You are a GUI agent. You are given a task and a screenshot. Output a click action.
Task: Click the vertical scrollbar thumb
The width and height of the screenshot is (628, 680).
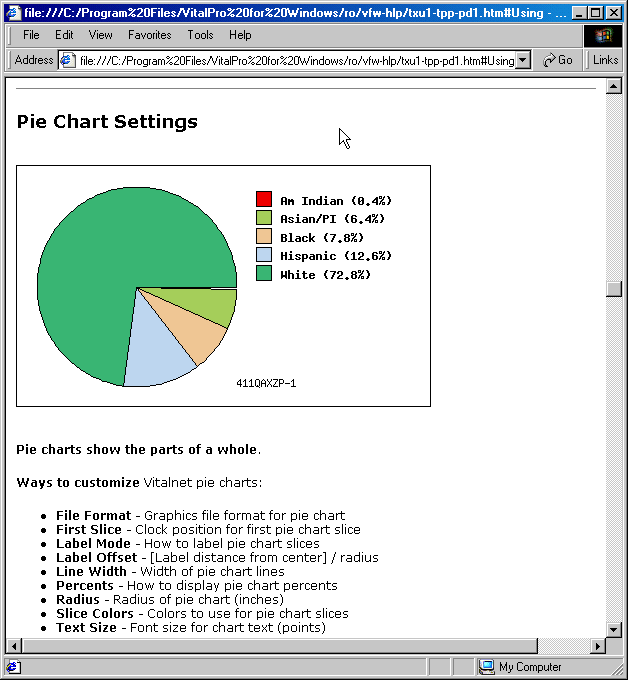coord(613,289)
